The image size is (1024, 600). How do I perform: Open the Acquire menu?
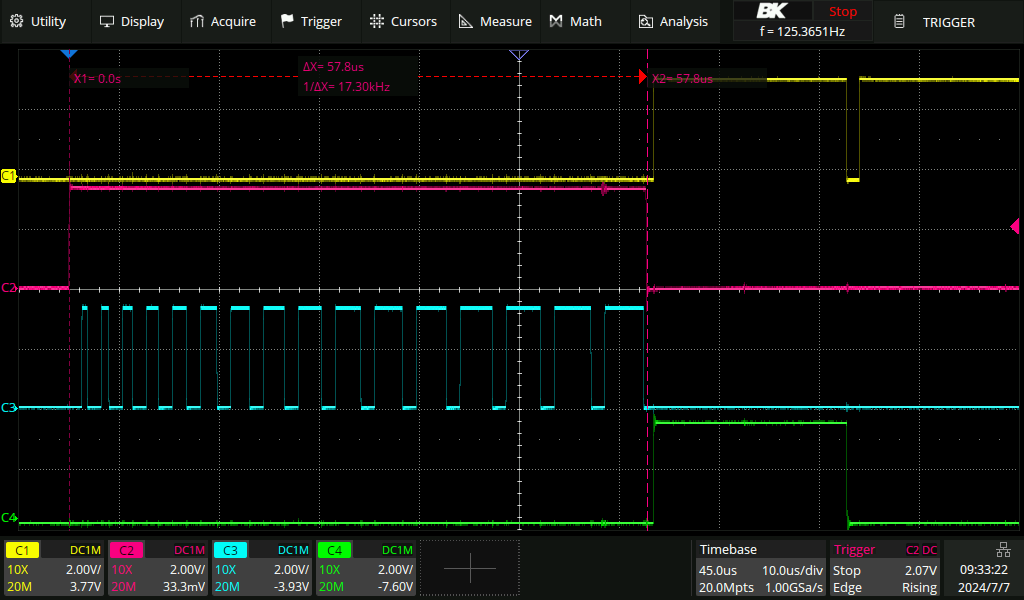(x=223, y=22)
